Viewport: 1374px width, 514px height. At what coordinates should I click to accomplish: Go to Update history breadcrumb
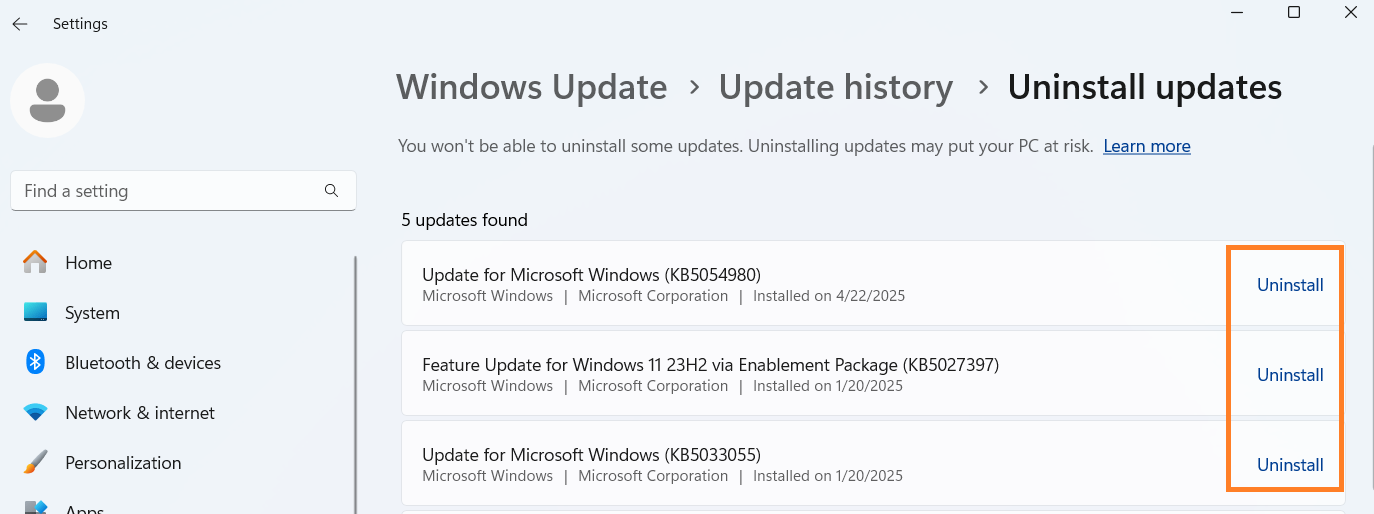coord(835,87)
